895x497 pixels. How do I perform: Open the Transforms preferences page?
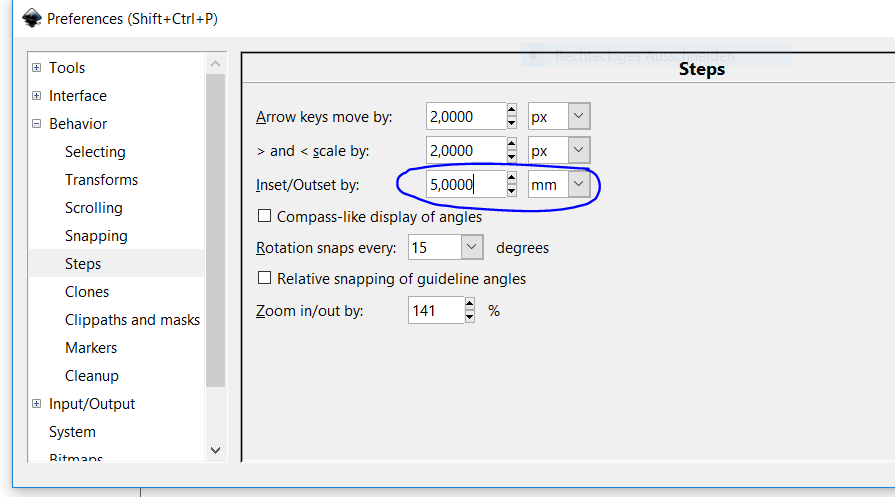tap(102, 179)
